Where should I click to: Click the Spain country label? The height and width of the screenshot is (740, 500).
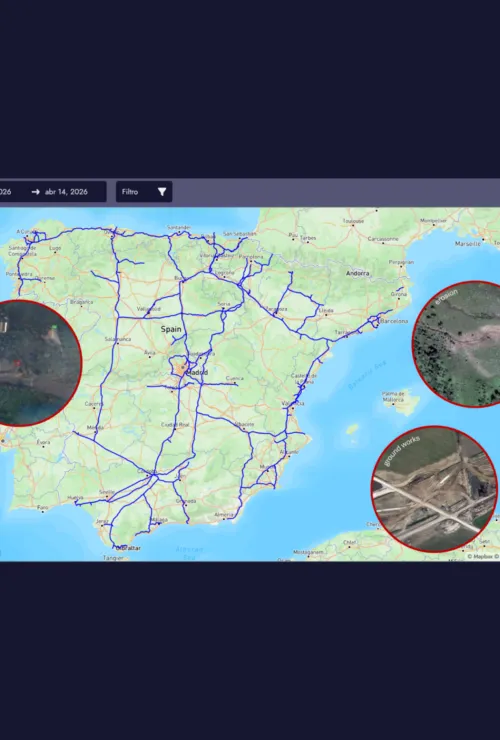click(x=171, y=329)
